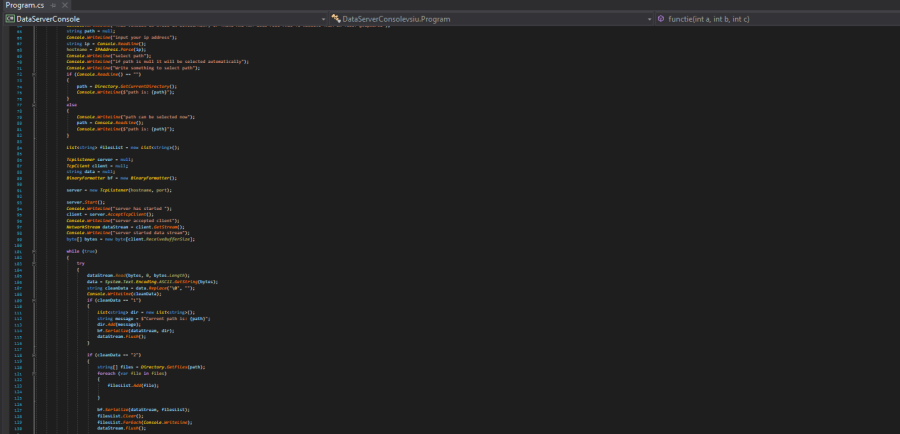Place cursor on "input your ip address" line
Image resolution: width=900 pixels, height=434 pixels.
coord(122,37)
